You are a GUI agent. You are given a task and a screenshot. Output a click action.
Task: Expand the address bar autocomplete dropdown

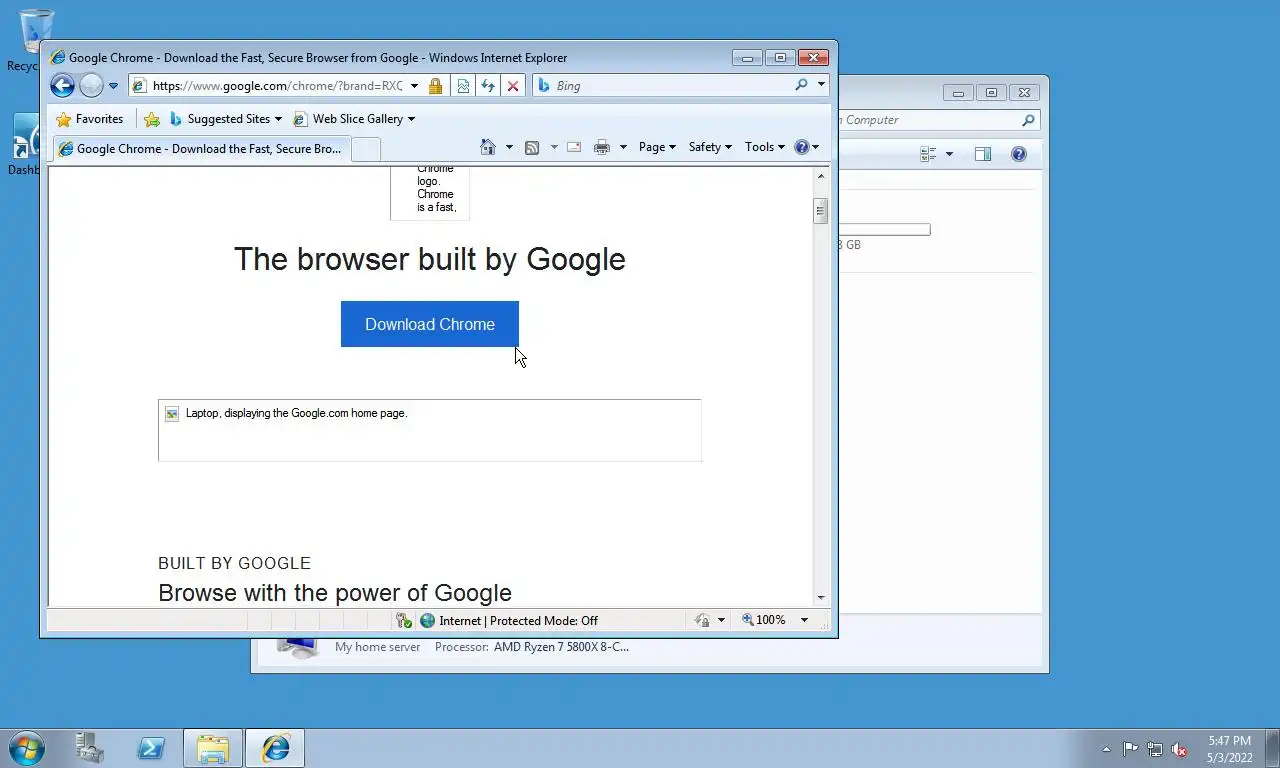414,86
